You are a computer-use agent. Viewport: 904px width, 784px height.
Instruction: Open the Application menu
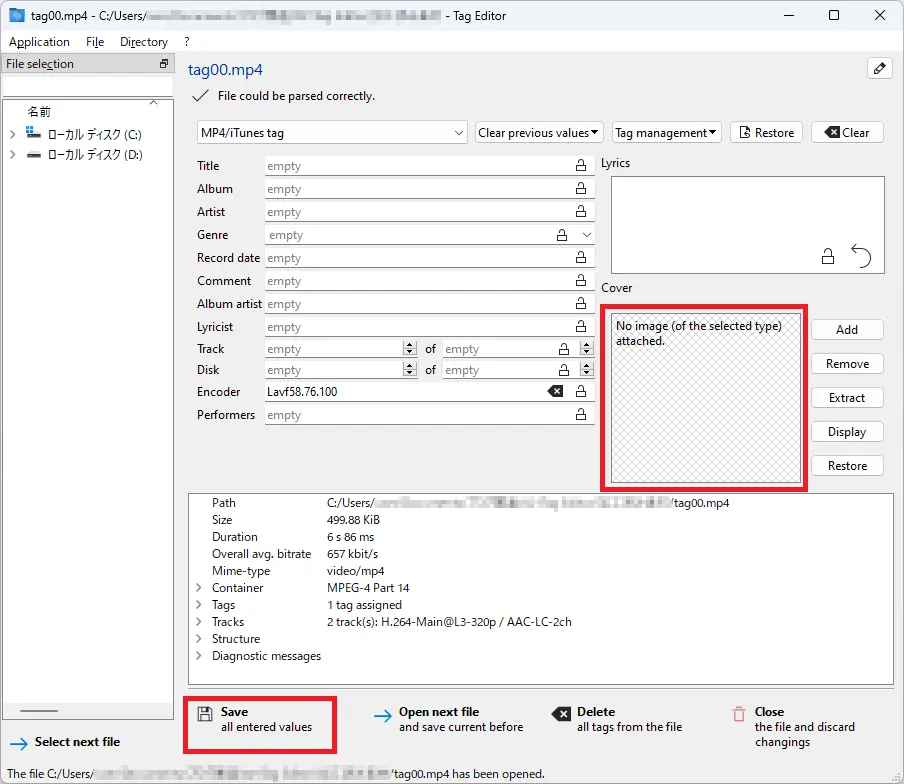click(x=39, y=42)
